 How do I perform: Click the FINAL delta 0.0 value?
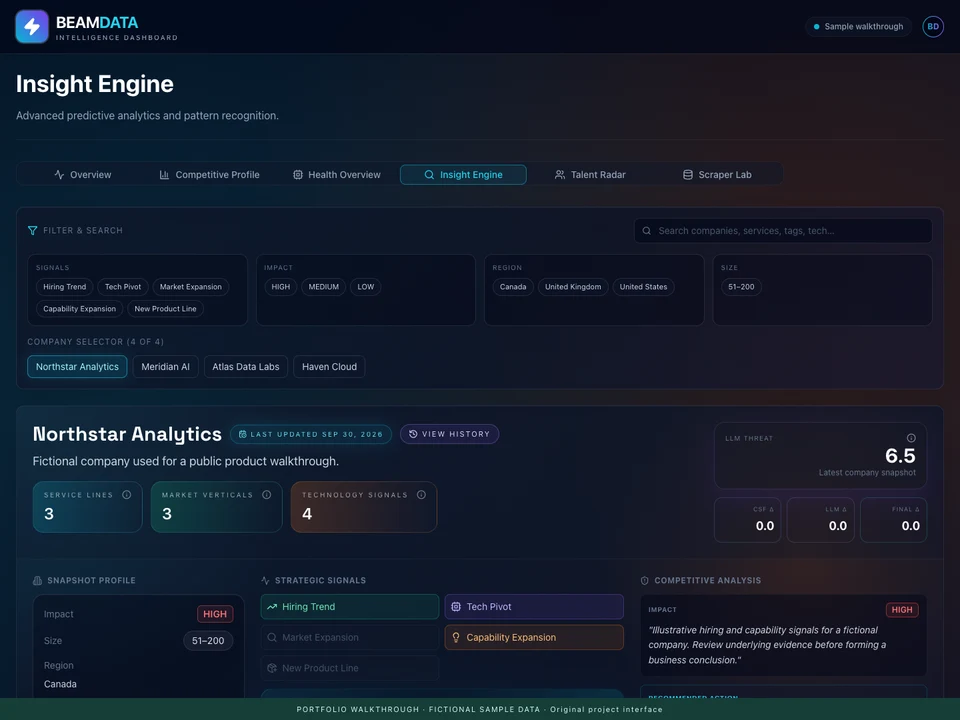(x=910, y=526)
